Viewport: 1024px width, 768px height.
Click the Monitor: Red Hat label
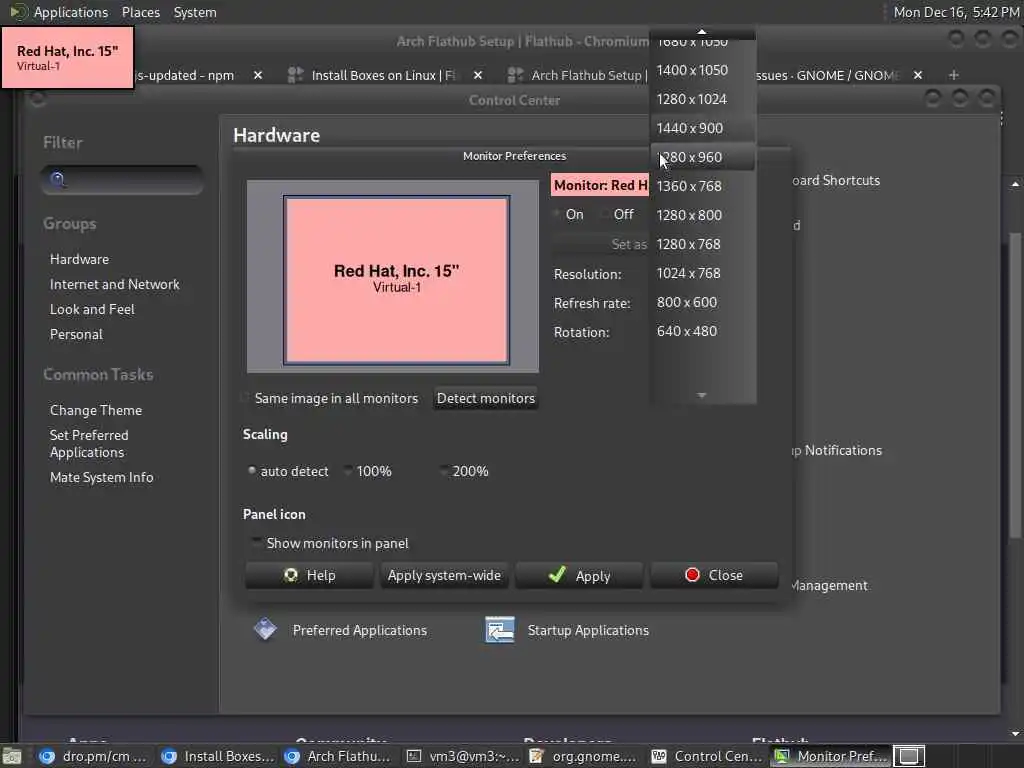click(x=600, y=185)
